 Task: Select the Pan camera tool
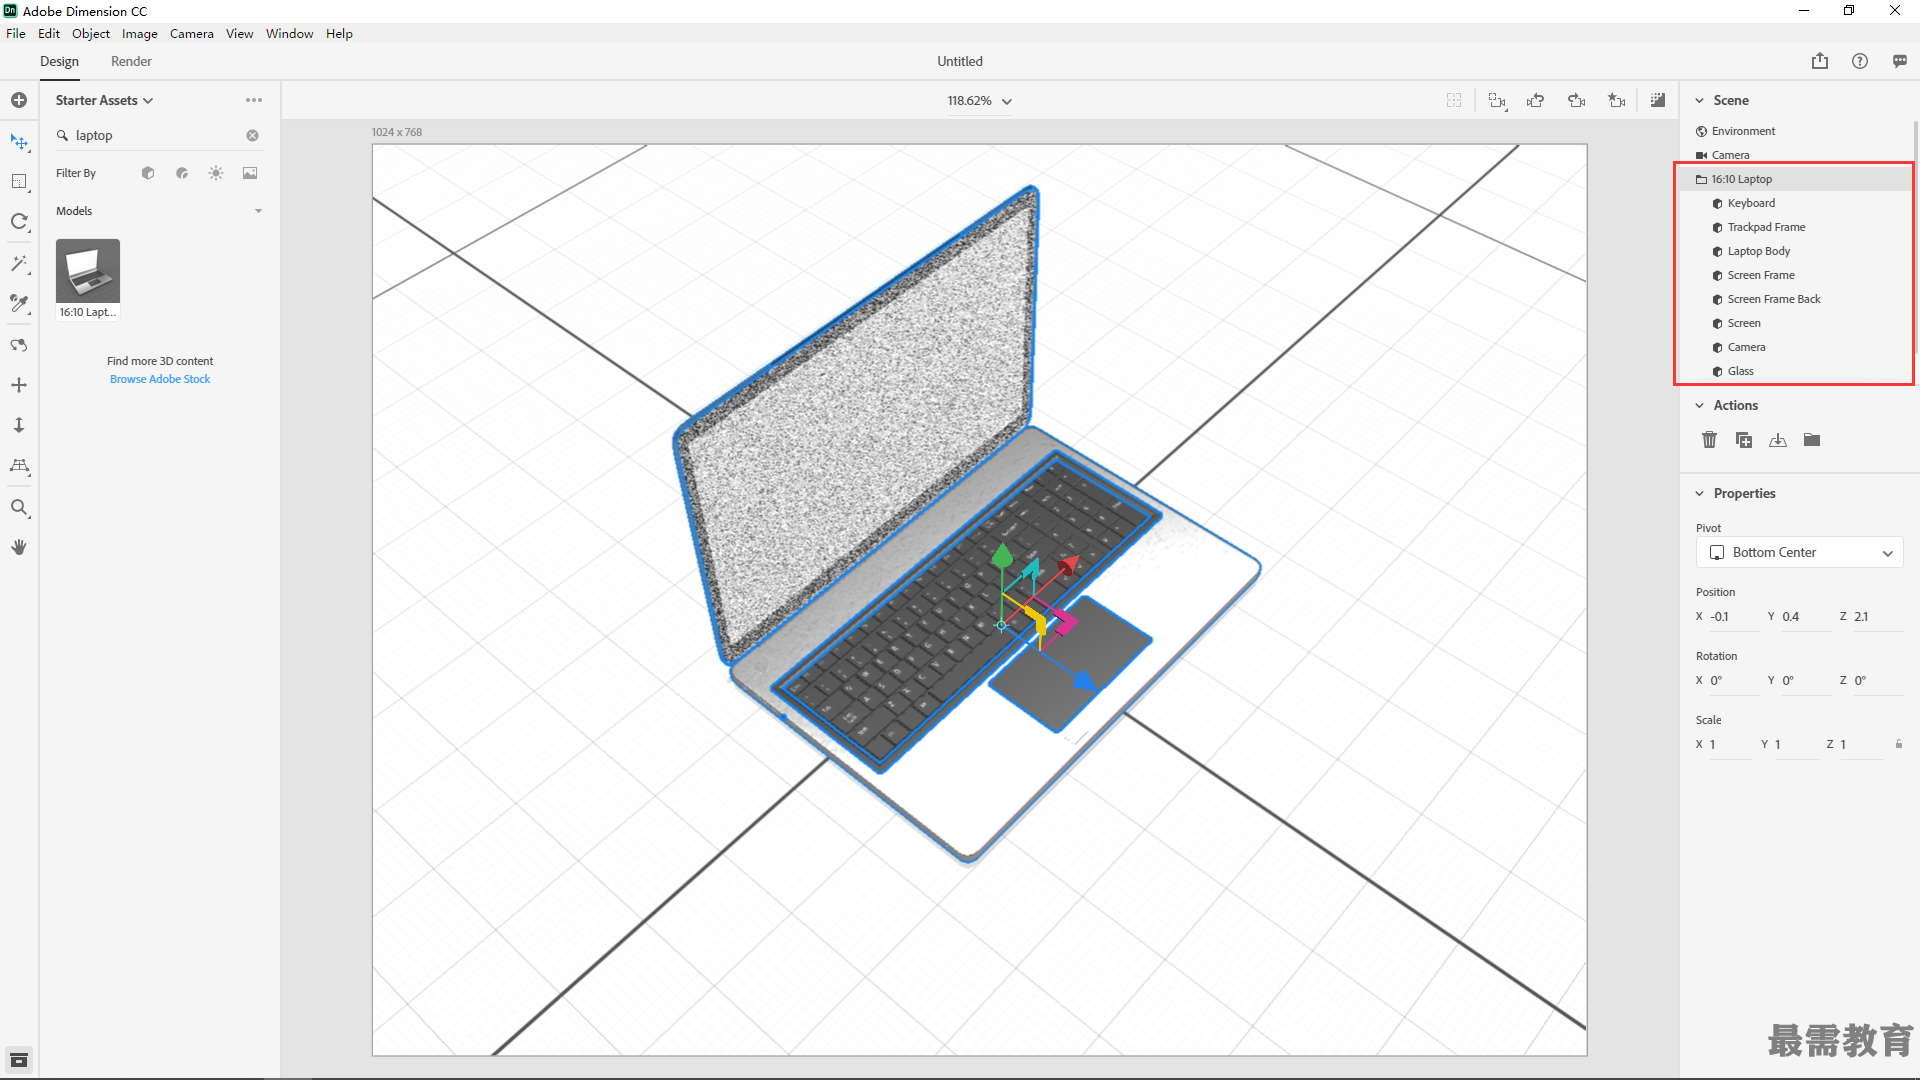[x=19, y=385]
